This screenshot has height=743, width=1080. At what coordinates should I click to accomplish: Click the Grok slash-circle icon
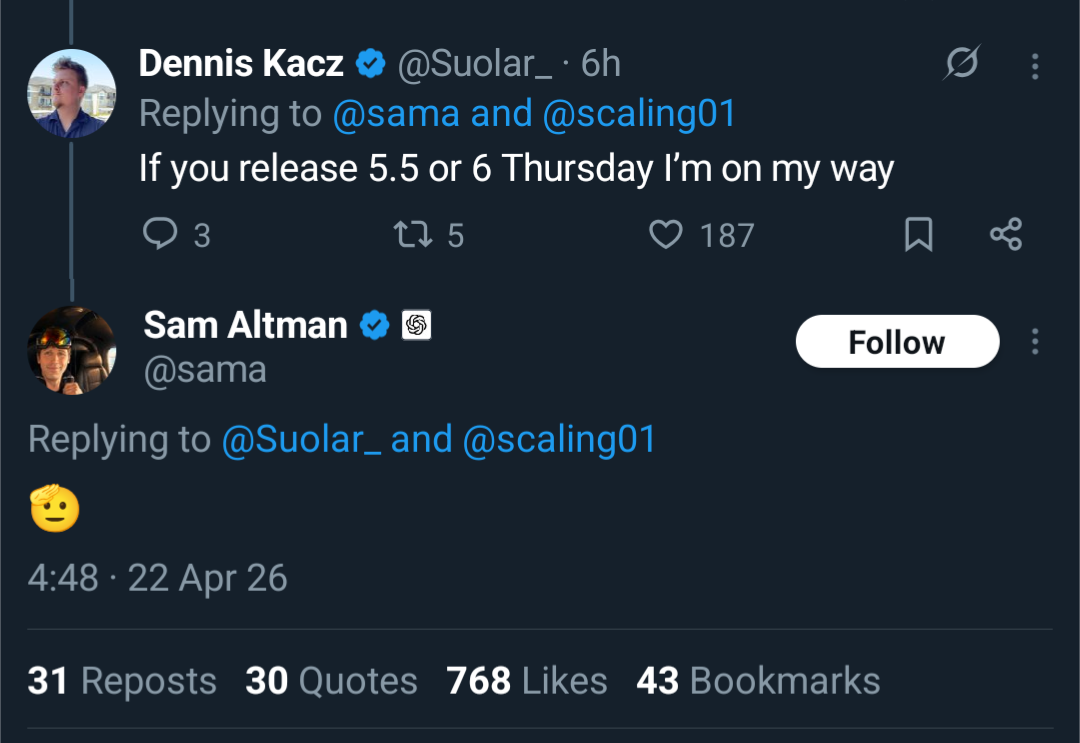point(963,65)
